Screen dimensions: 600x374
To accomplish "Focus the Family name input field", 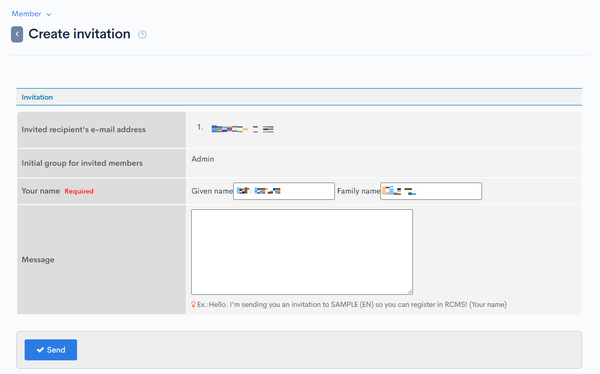I will (431, 191).
